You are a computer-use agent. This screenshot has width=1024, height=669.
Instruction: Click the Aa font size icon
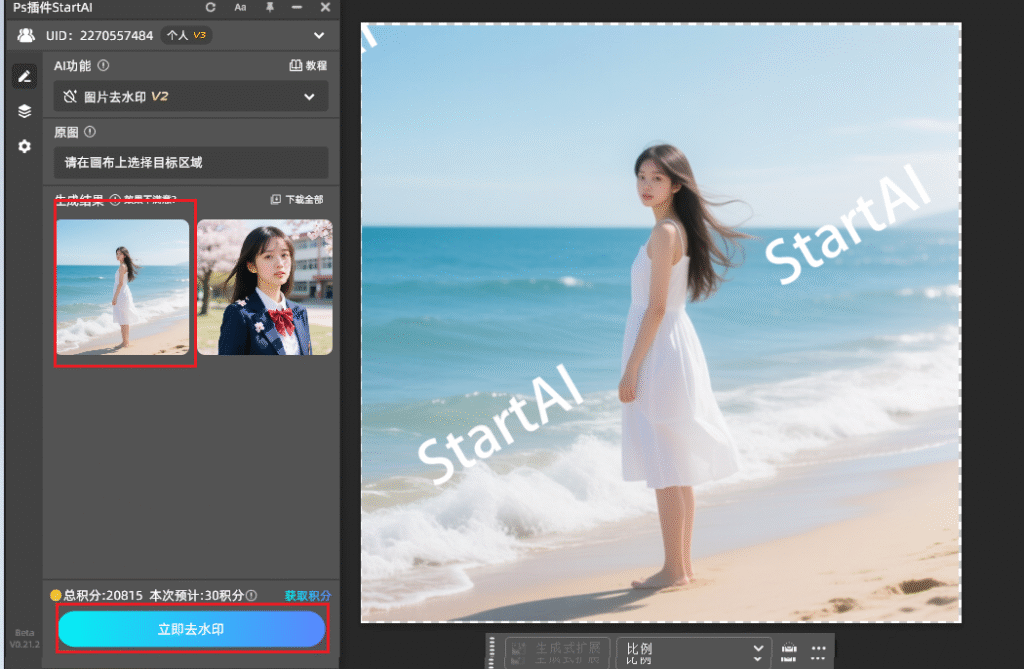pos(240,7)
